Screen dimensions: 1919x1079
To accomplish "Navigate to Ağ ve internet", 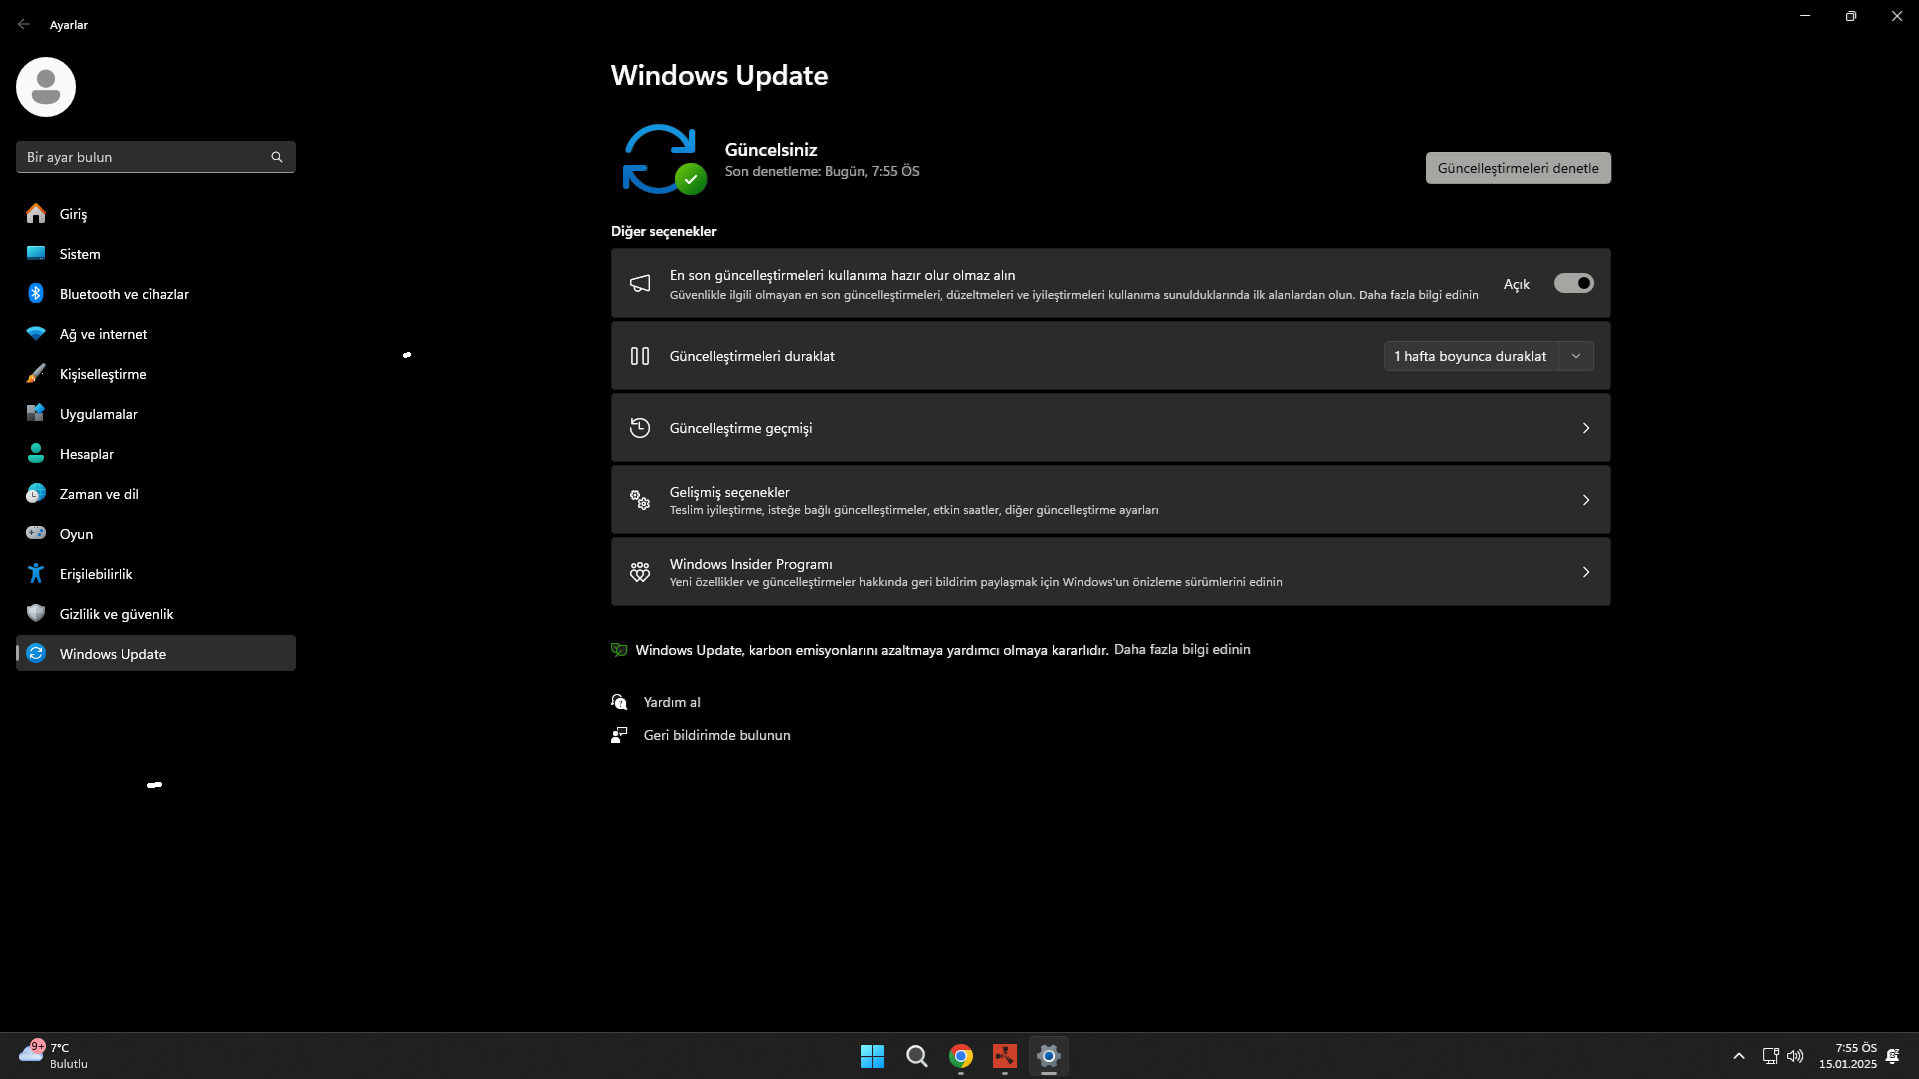I will pos(156,334).
